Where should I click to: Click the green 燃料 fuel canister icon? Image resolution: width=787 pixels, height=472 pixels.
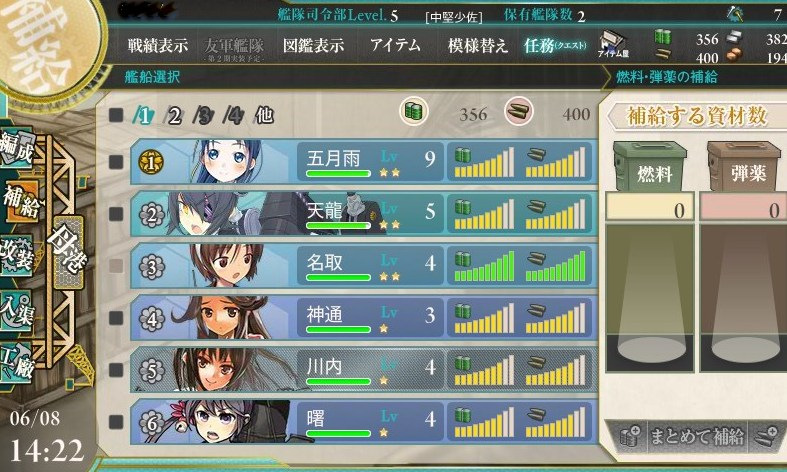click(650, 166)
